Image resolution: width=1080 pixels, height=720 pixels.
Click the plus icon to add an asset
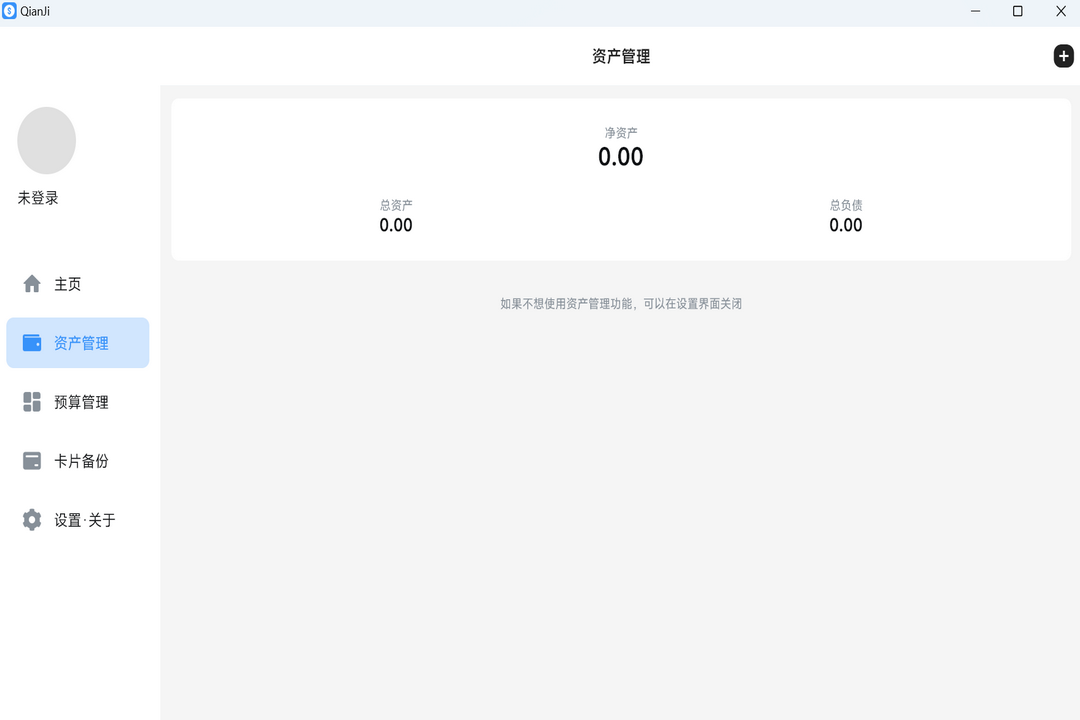[x=1062, y=55]
